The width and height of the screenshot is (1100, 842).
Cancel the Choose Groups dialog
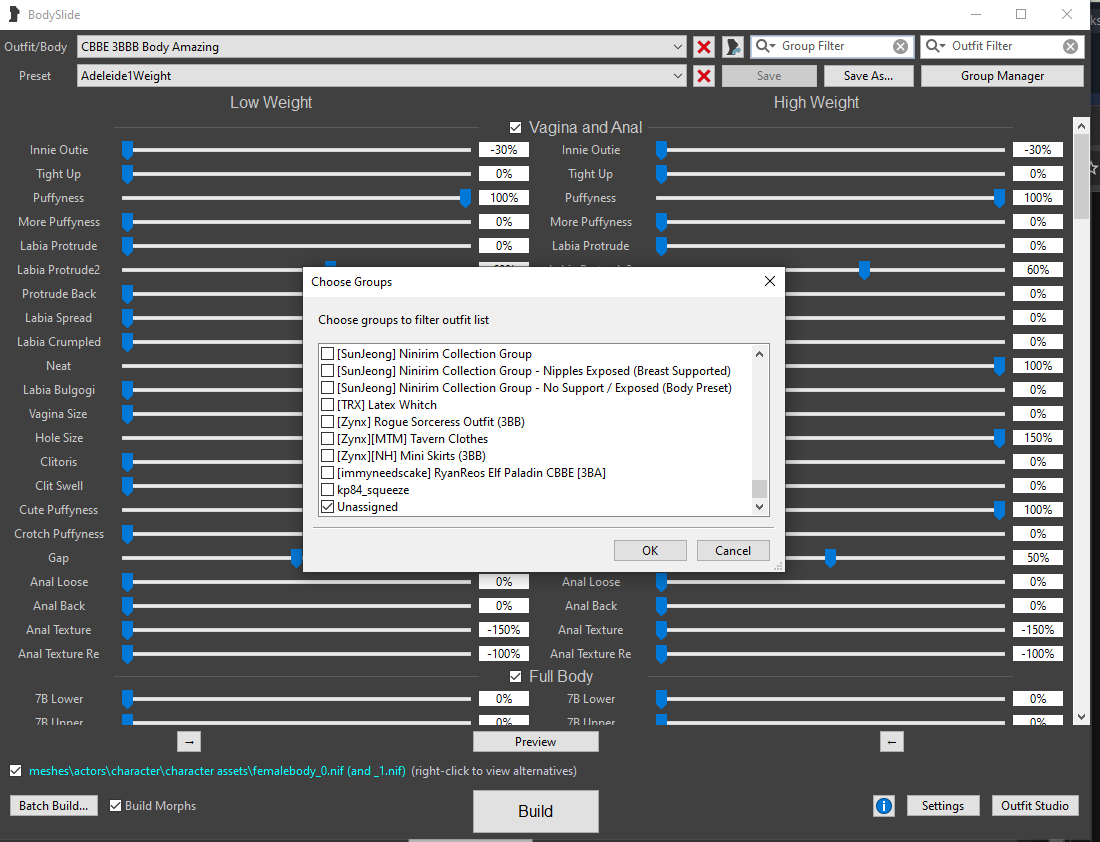[732, 551]
